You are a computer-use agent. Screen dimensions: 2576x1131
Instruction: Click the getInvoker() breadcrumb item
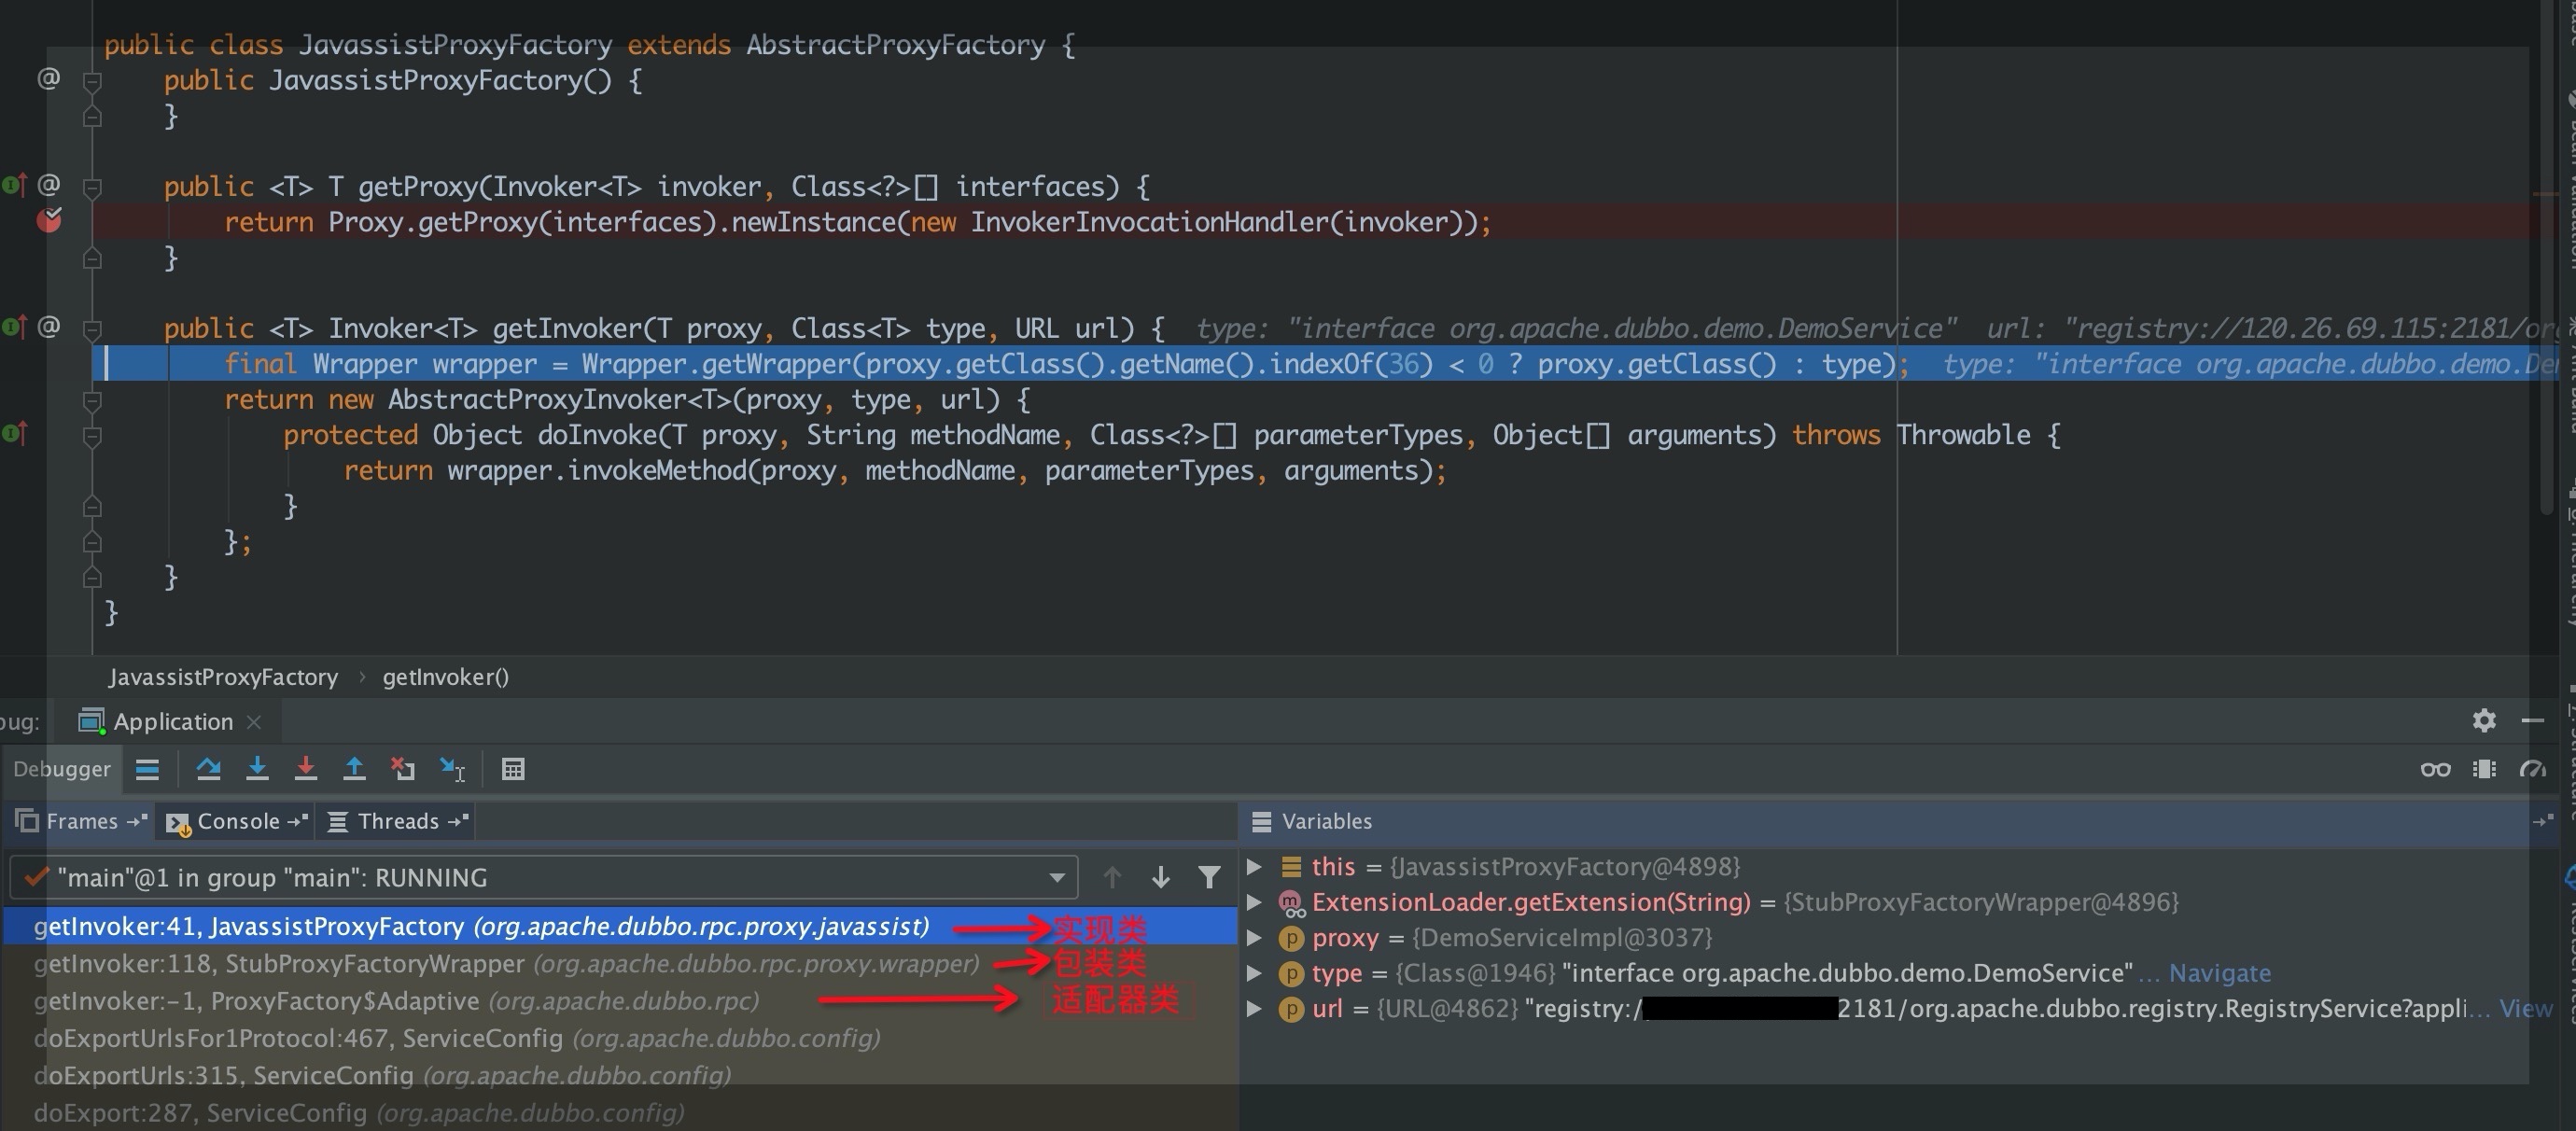coord(445,677)
